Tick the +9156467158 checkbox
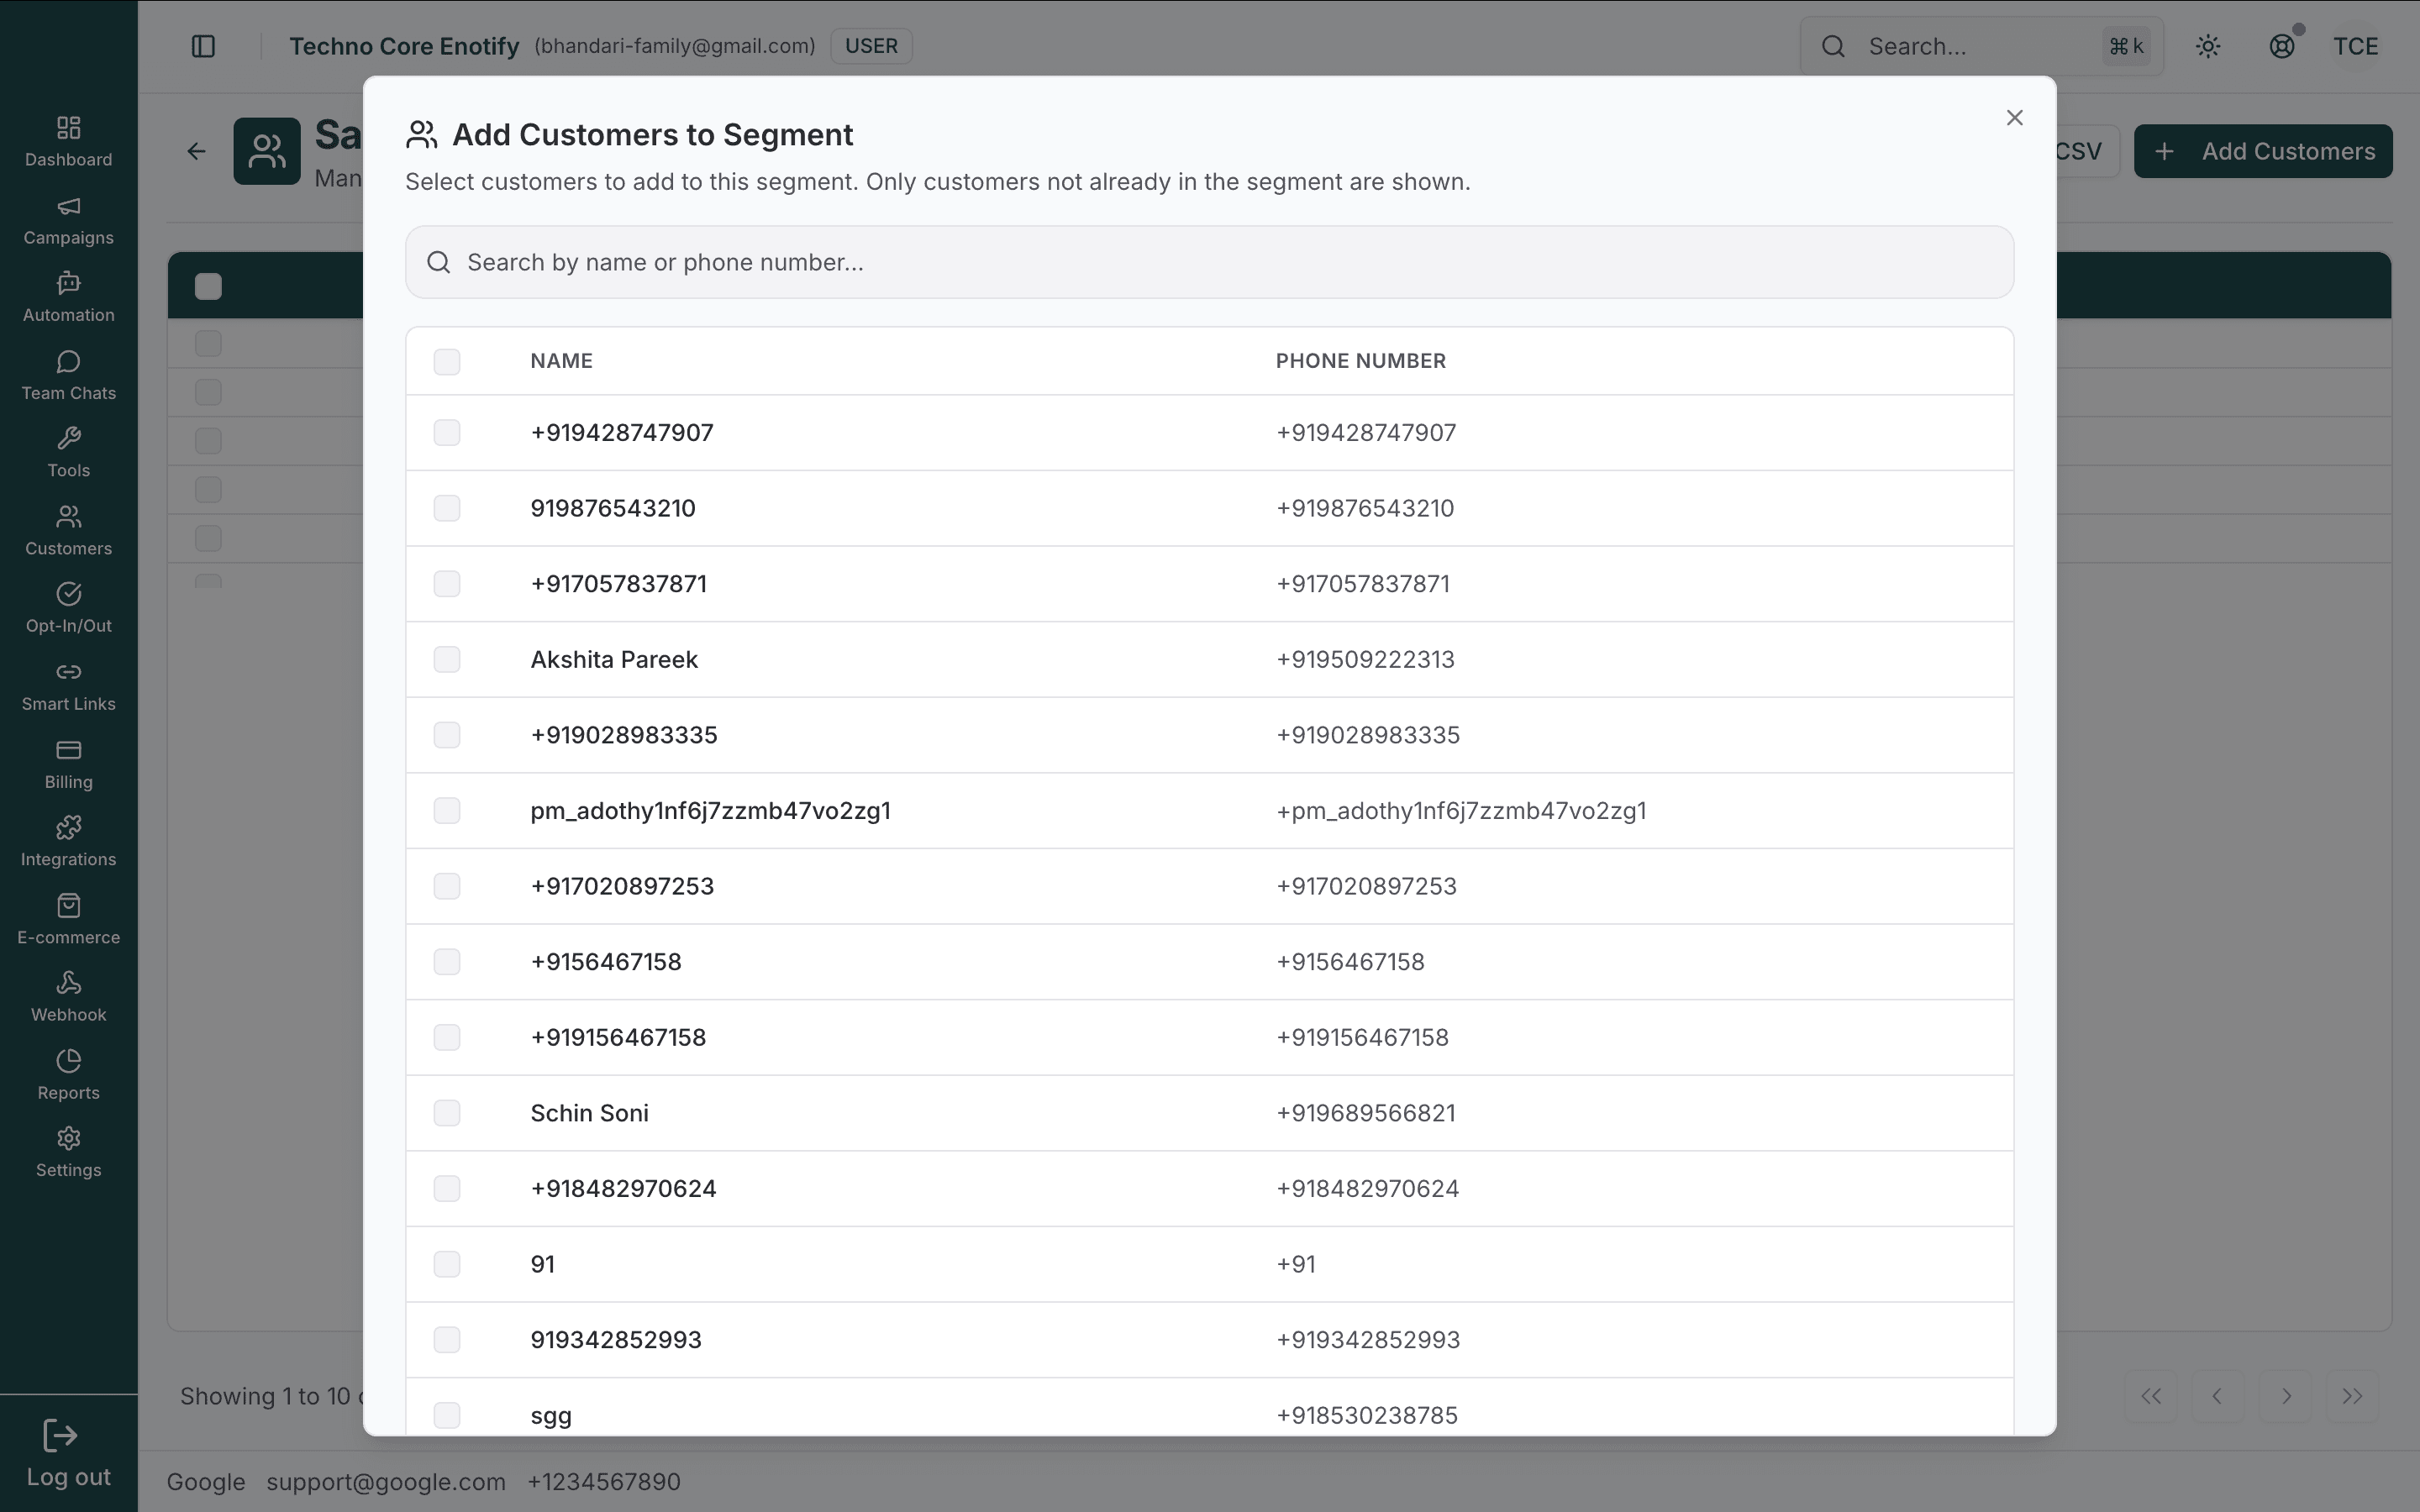The width and height of the screenshot is (2420, 1512). point(447,961)
